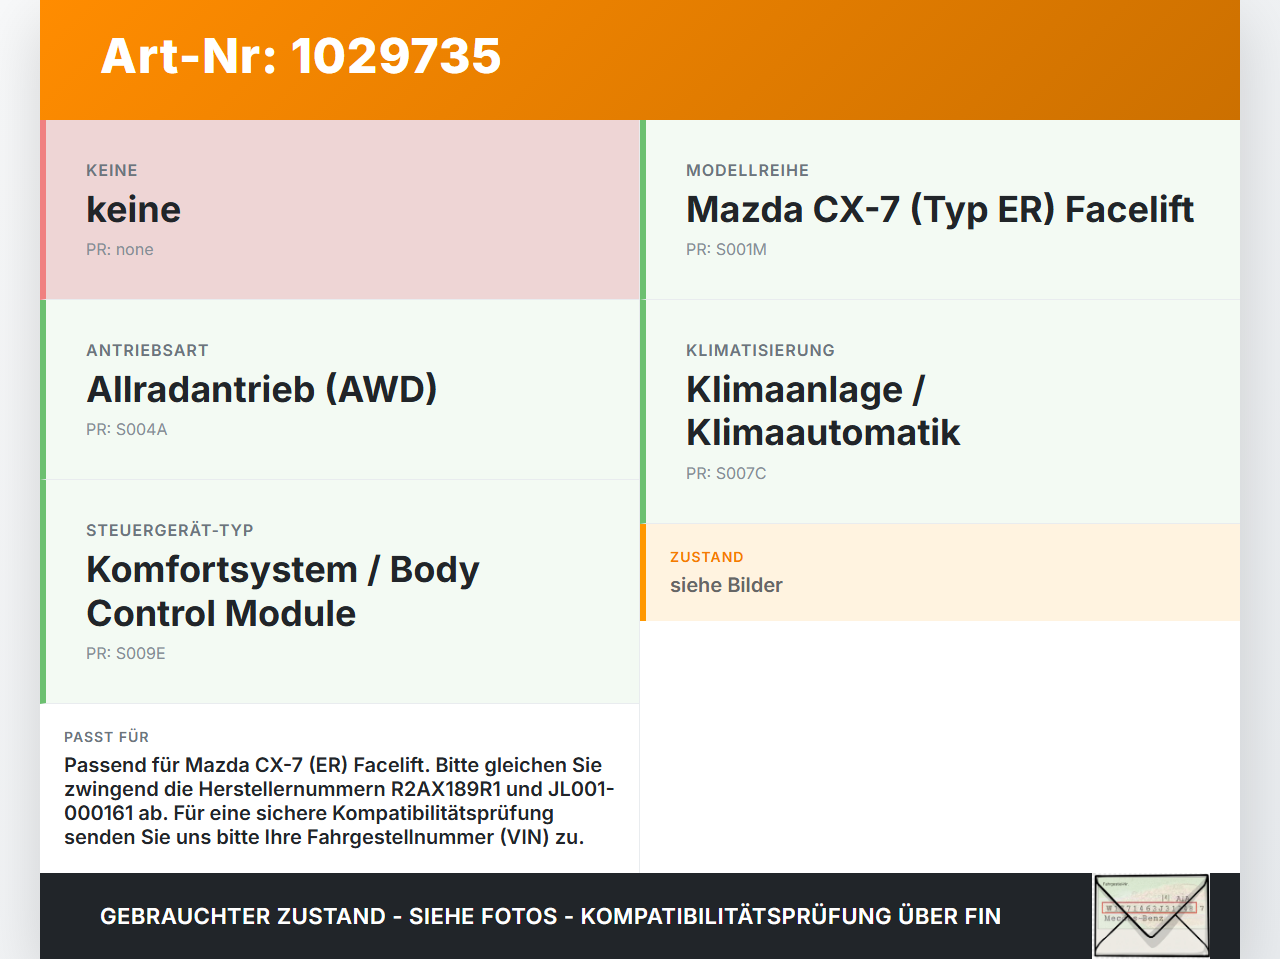Screen dimensions: 1280x959
Task: Click the PASST FÜR heading
Action: point(106,737)
